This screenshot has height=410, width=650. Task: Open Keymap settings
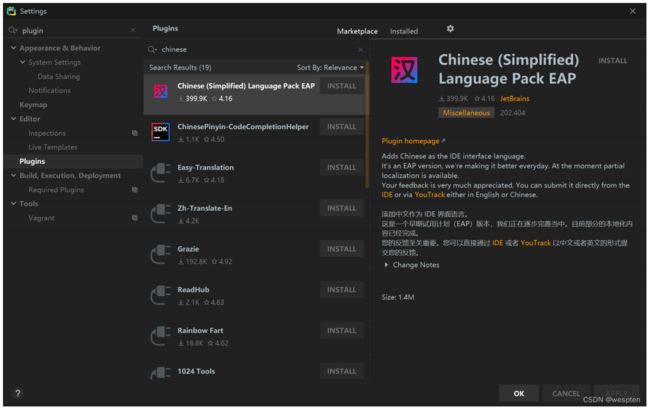coord(33,105)
